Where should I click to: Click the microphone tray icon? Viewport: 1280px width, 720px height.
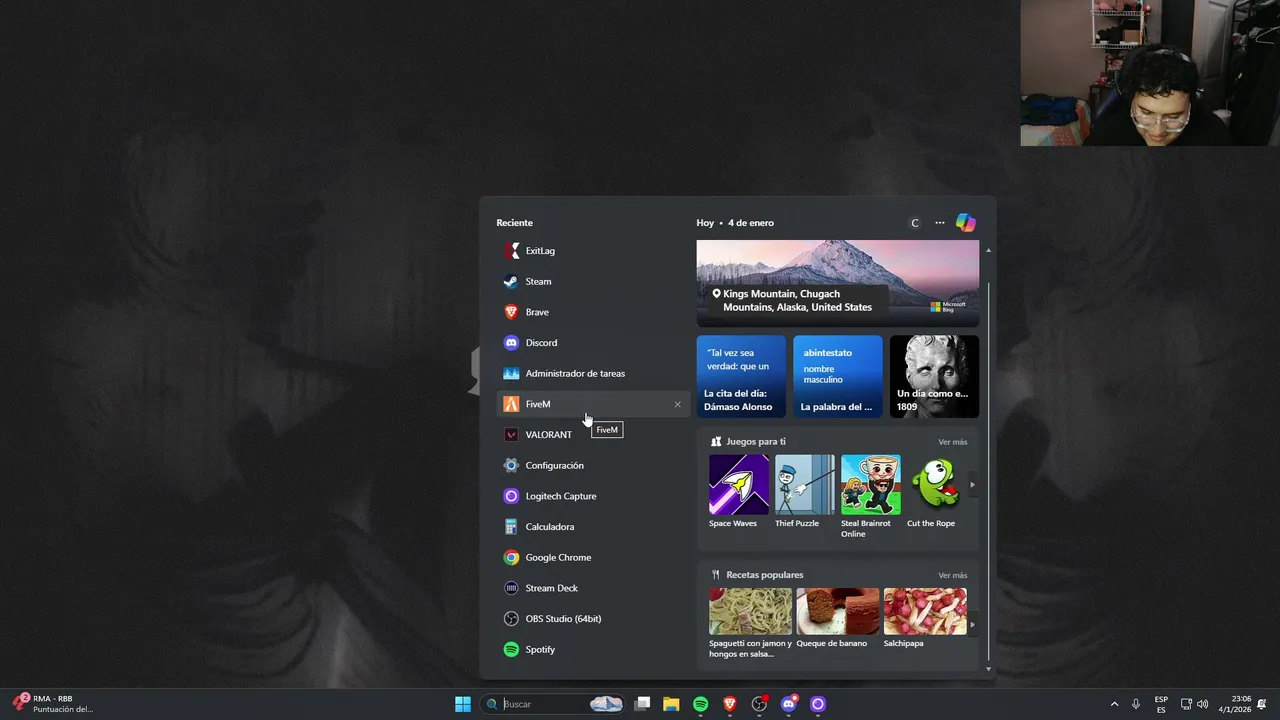pyautogui.click(x=1136, y=704)
